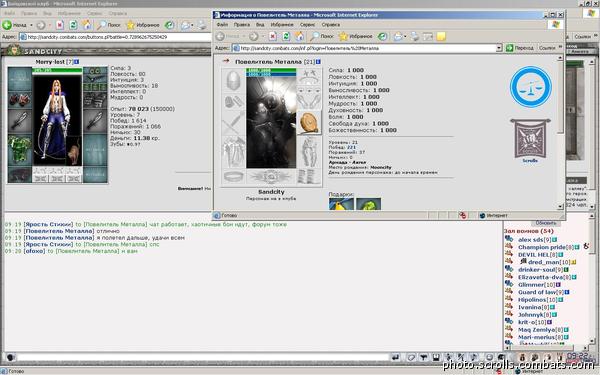
Task: Open Вид menu in front info window
Action: click(x=260, y=25)
